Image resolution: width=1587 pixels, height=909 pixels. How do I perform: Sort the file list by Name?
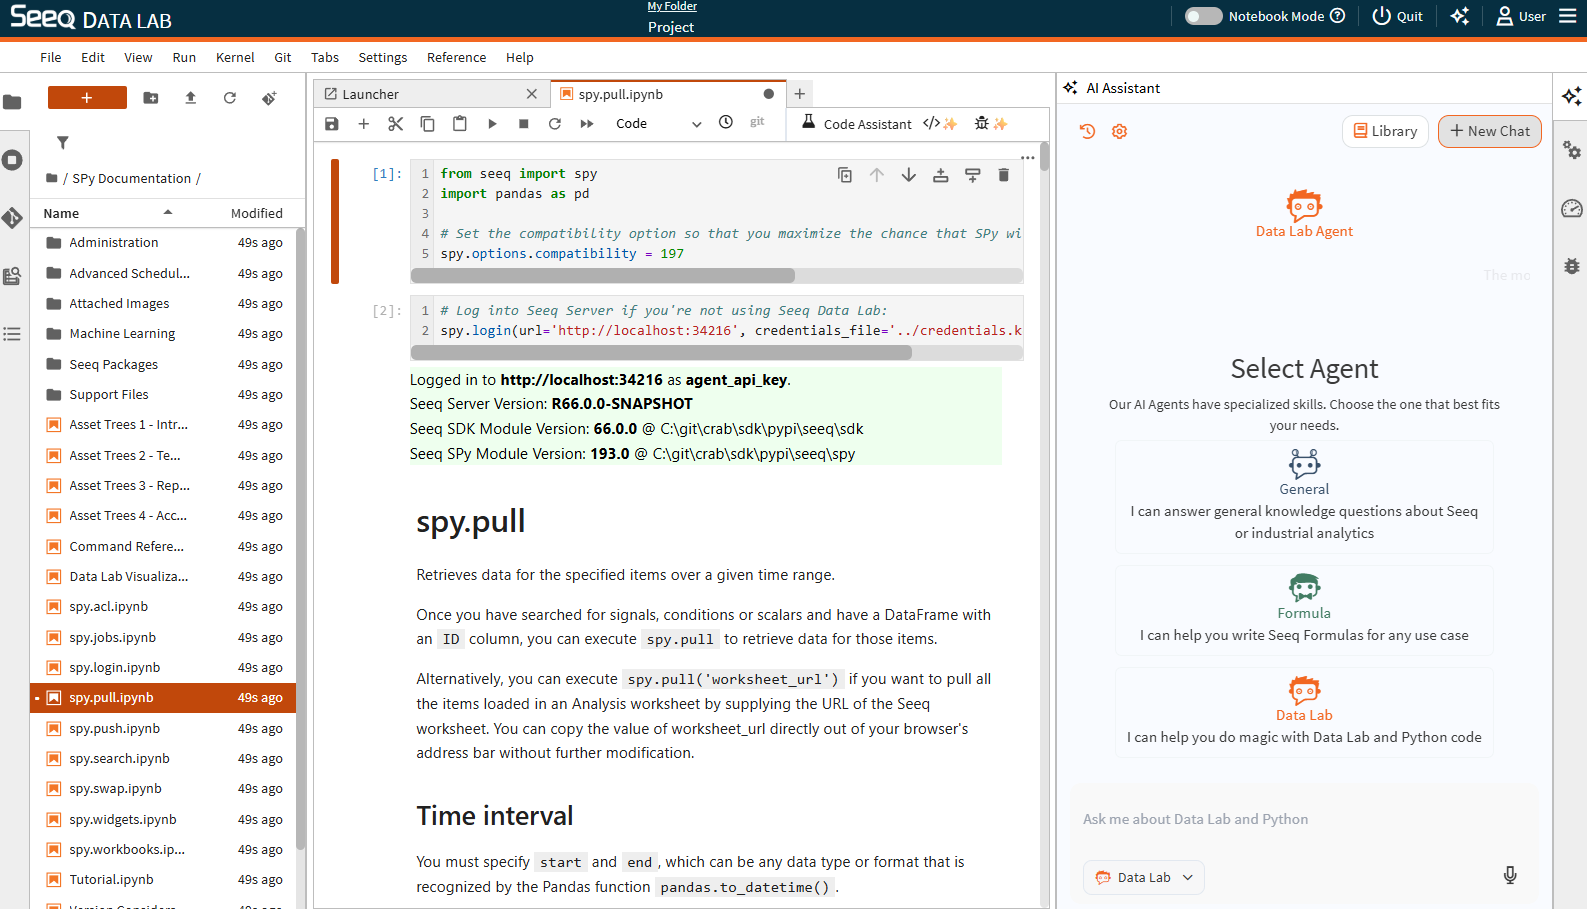tap(62, 213)
